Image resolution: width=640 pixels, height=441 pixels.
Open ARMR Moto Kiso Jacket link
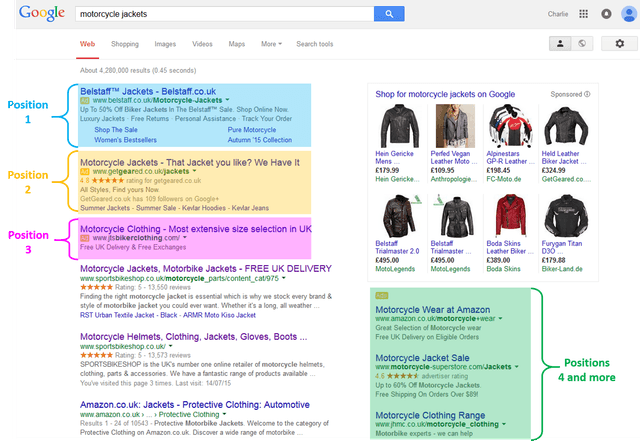pyautogui.click(x=219, y=315)
